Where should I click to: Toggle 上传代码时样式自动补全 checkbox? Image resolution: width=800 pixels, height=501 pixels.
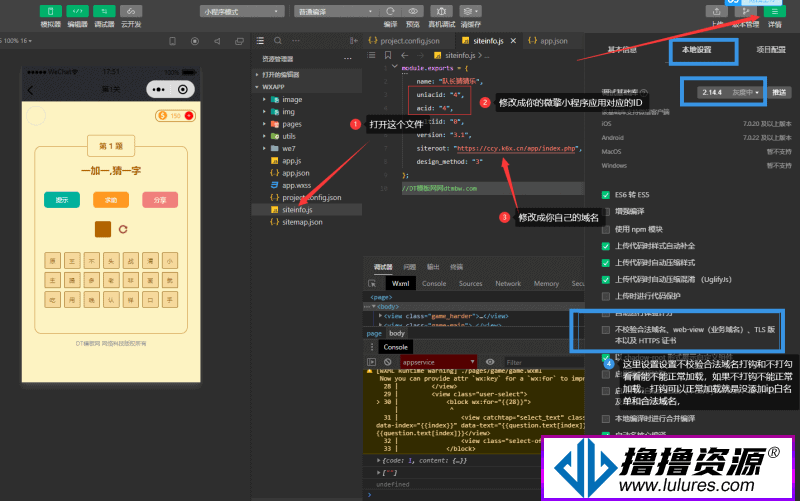606,246
